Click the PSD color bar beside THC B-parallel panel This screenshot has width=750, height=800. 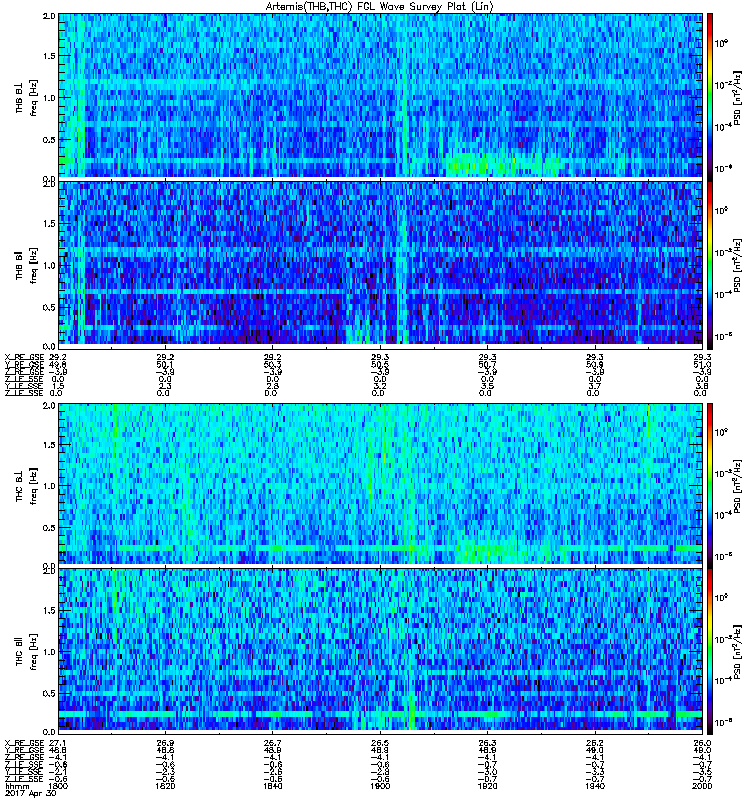(710, 652)
